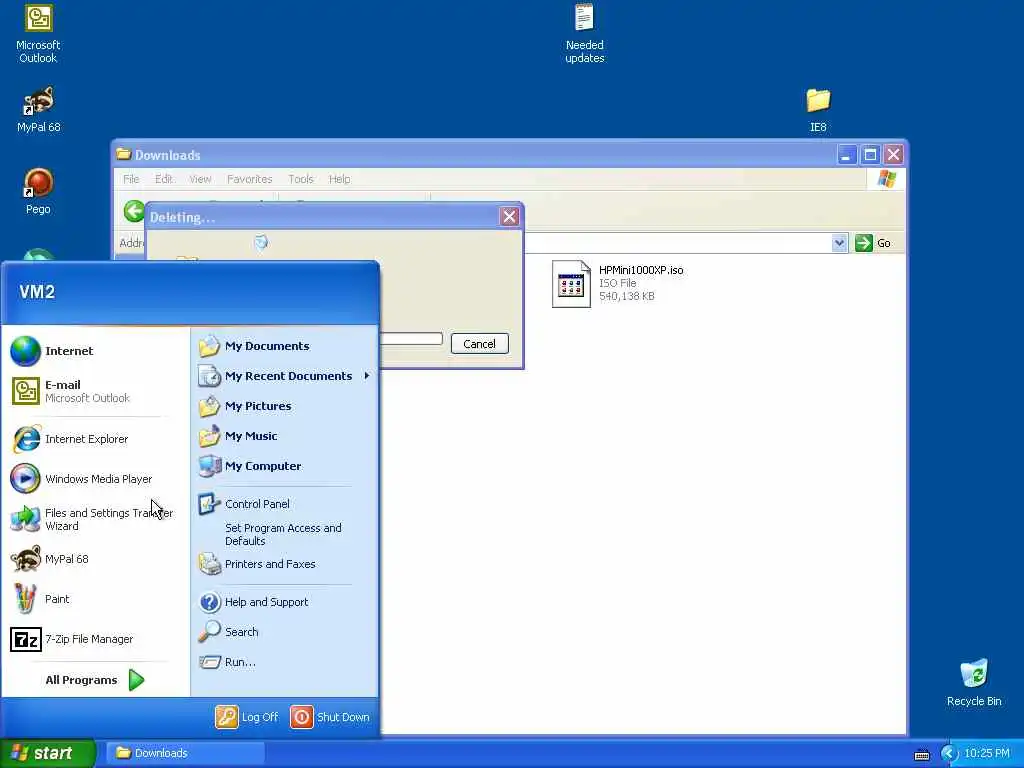Viewport: 1024px width, 768px height.
Task: Open File menu in Downloads window
Action: click(131, 179)
